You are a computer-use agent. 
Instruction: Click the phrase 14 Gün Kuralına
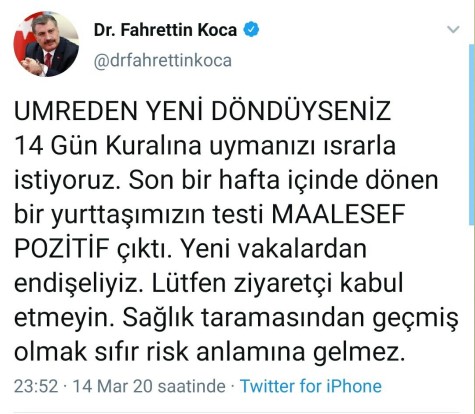coord(108,146)
